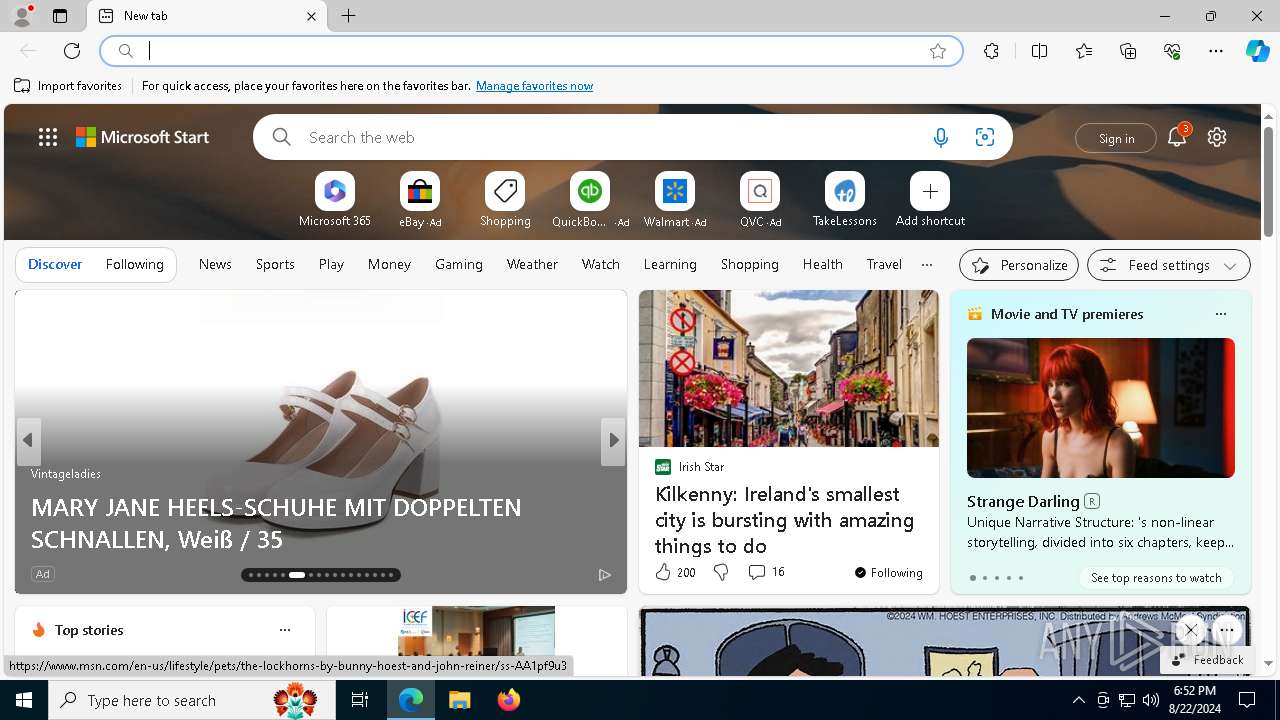Dislike the Kilkenny article
Image resolution: width=1280 pixels, height=720 pixels.
click(721, 572)
